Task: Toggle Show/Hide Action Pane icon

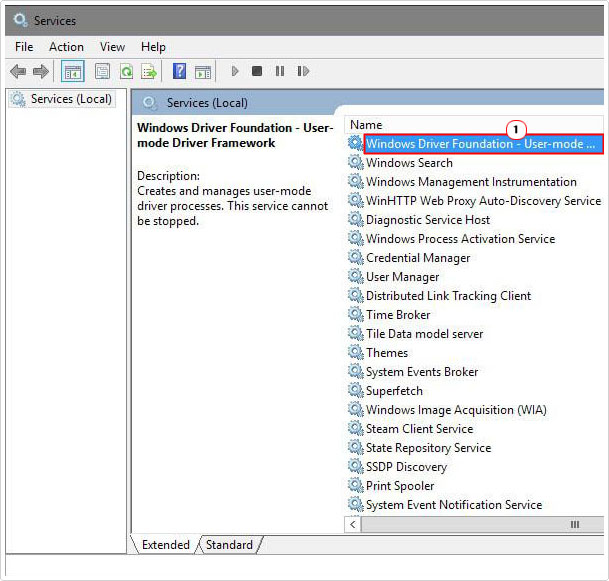Action: click(x=203, y=72)
